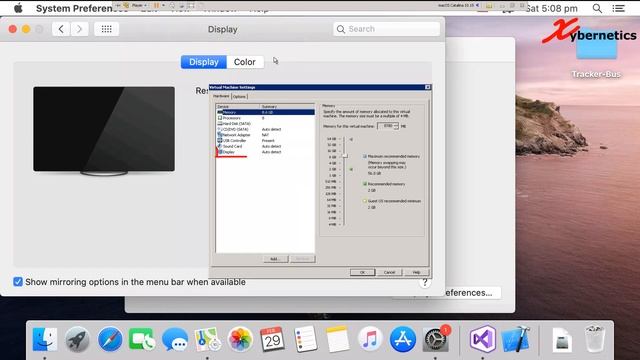Open Visual Studio from the Dock
Screen dimensions: 640x360
coord(483,340)
